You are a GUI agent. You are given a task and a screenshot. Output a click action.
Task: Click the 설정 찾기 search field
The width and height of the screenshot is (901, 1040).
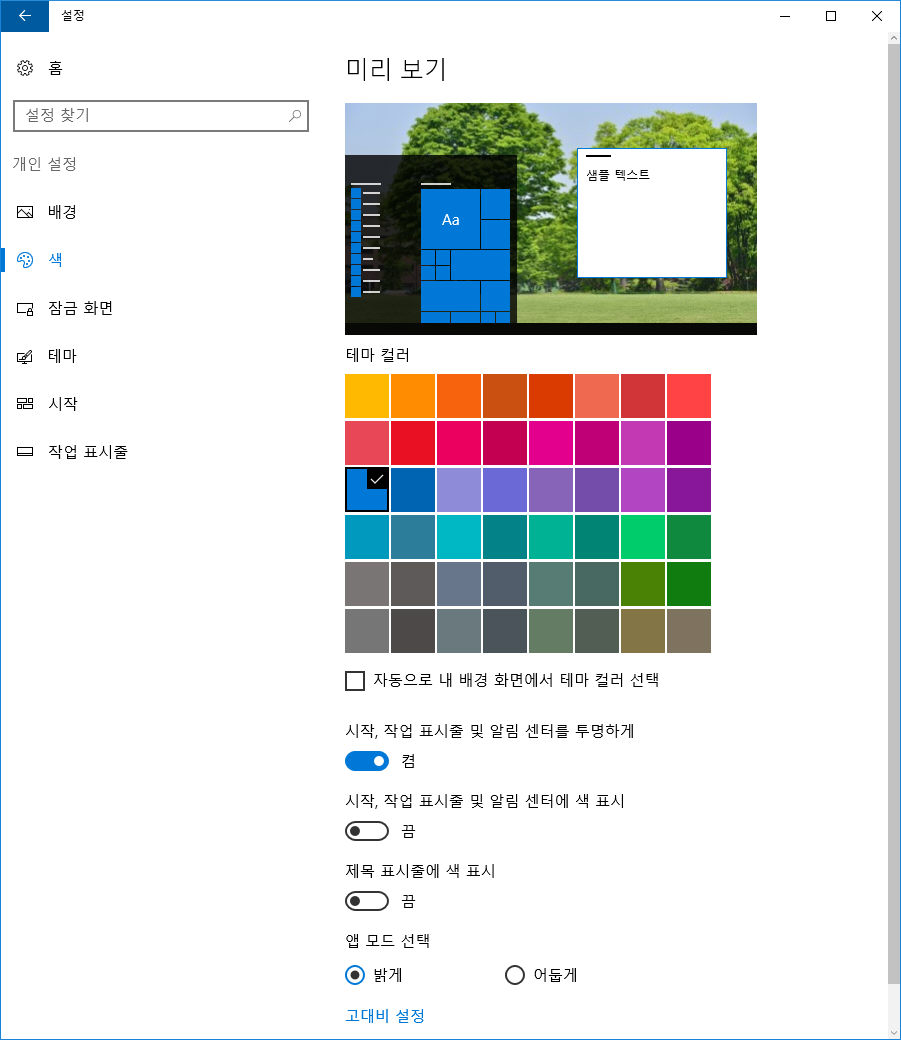coord(161,116)
